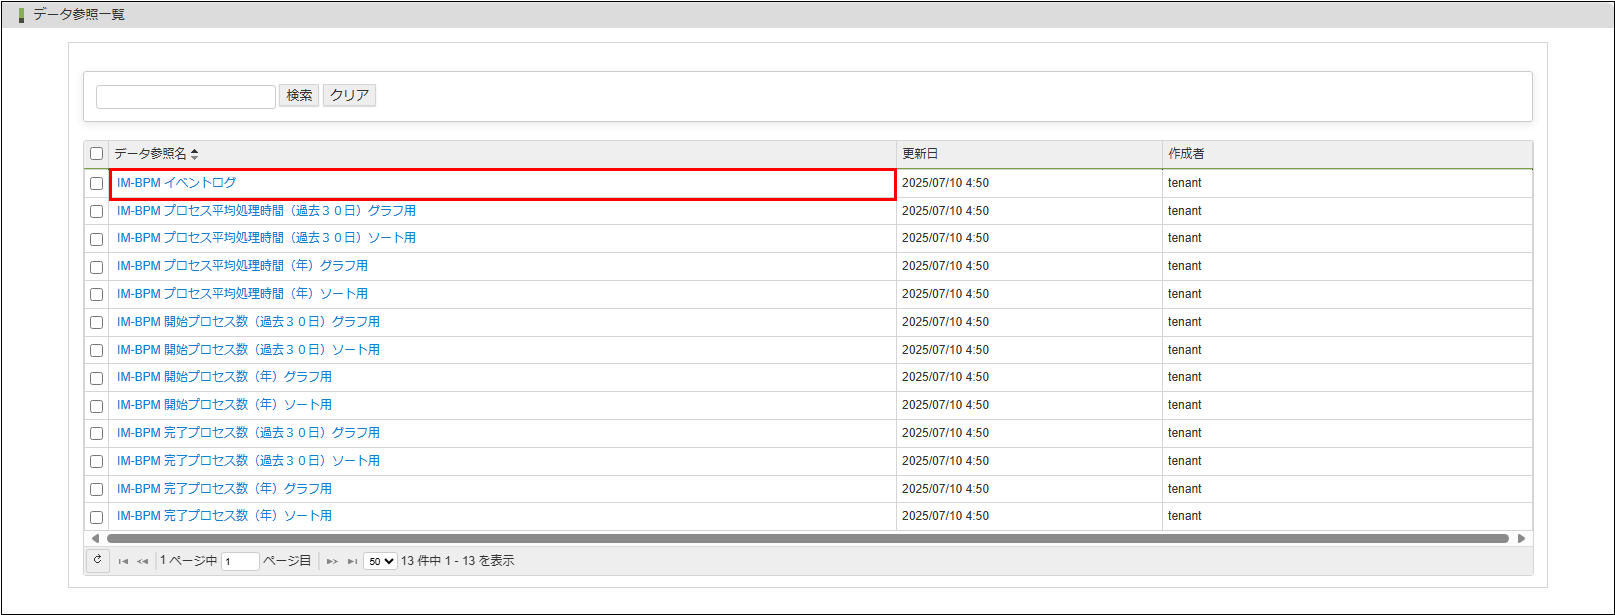Click the refresh icon in the pager bar
1615x615 pixels.
pyautogui.click(x=97, y=560)
